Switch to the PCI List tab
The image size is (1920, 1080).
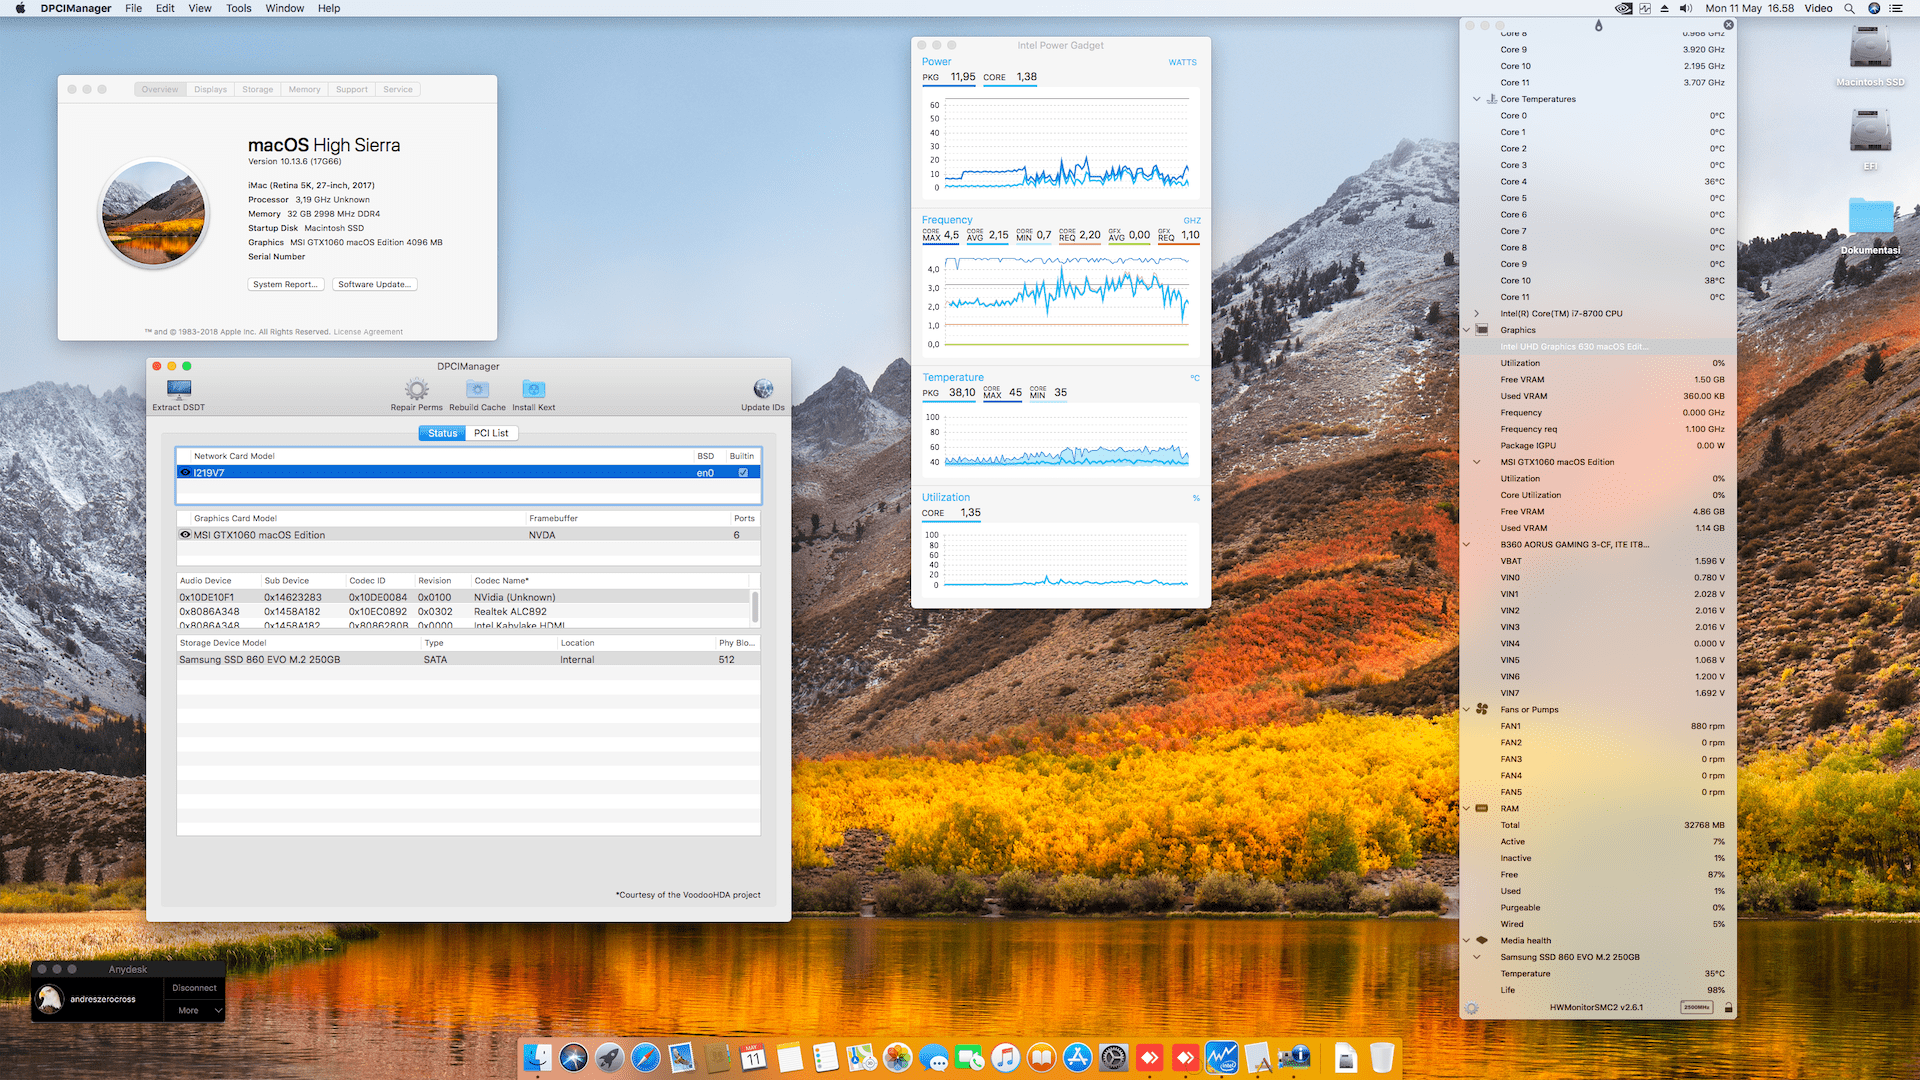coord(491,433)
